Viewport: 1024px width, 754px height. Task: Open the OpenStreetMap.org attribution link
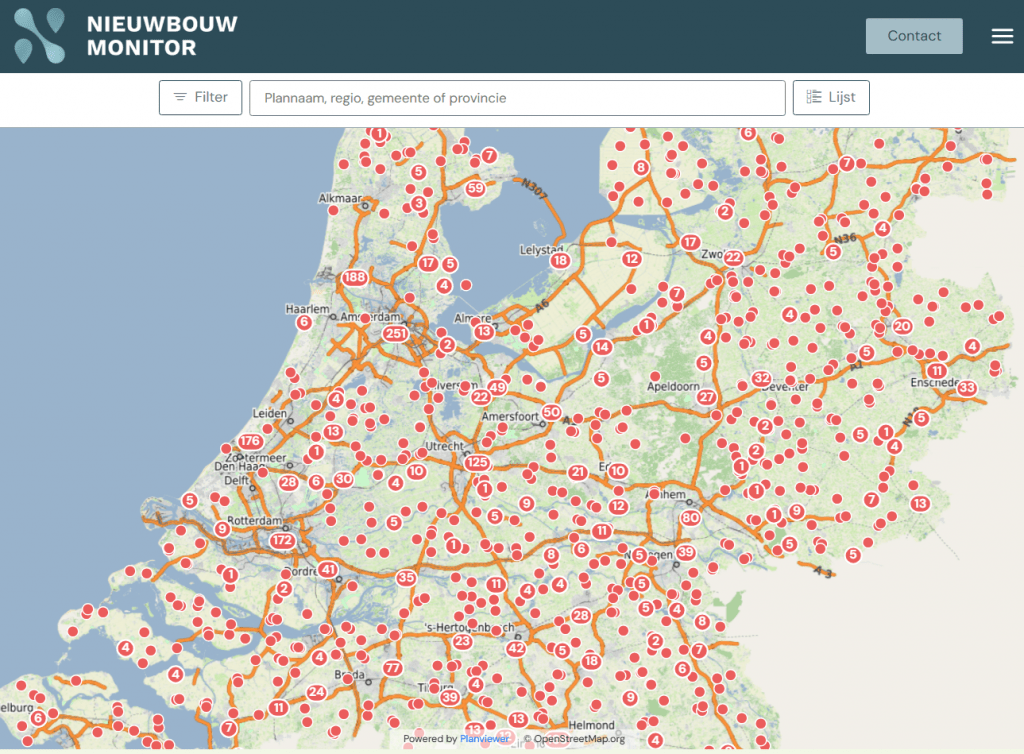[x=579, y=738]
